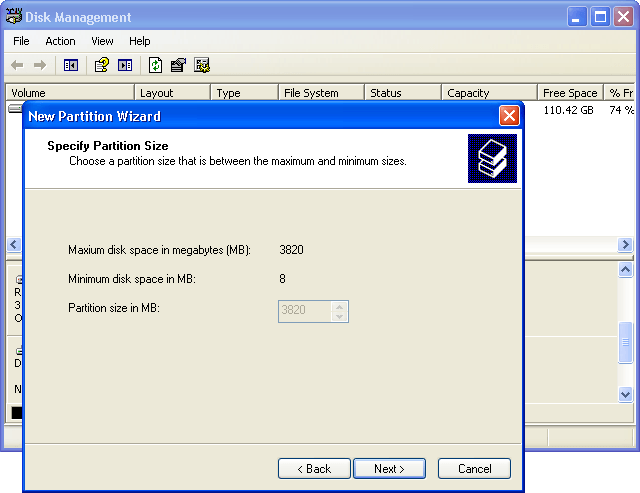
Task: Open the Help menu
Action: tap(140, 41)
